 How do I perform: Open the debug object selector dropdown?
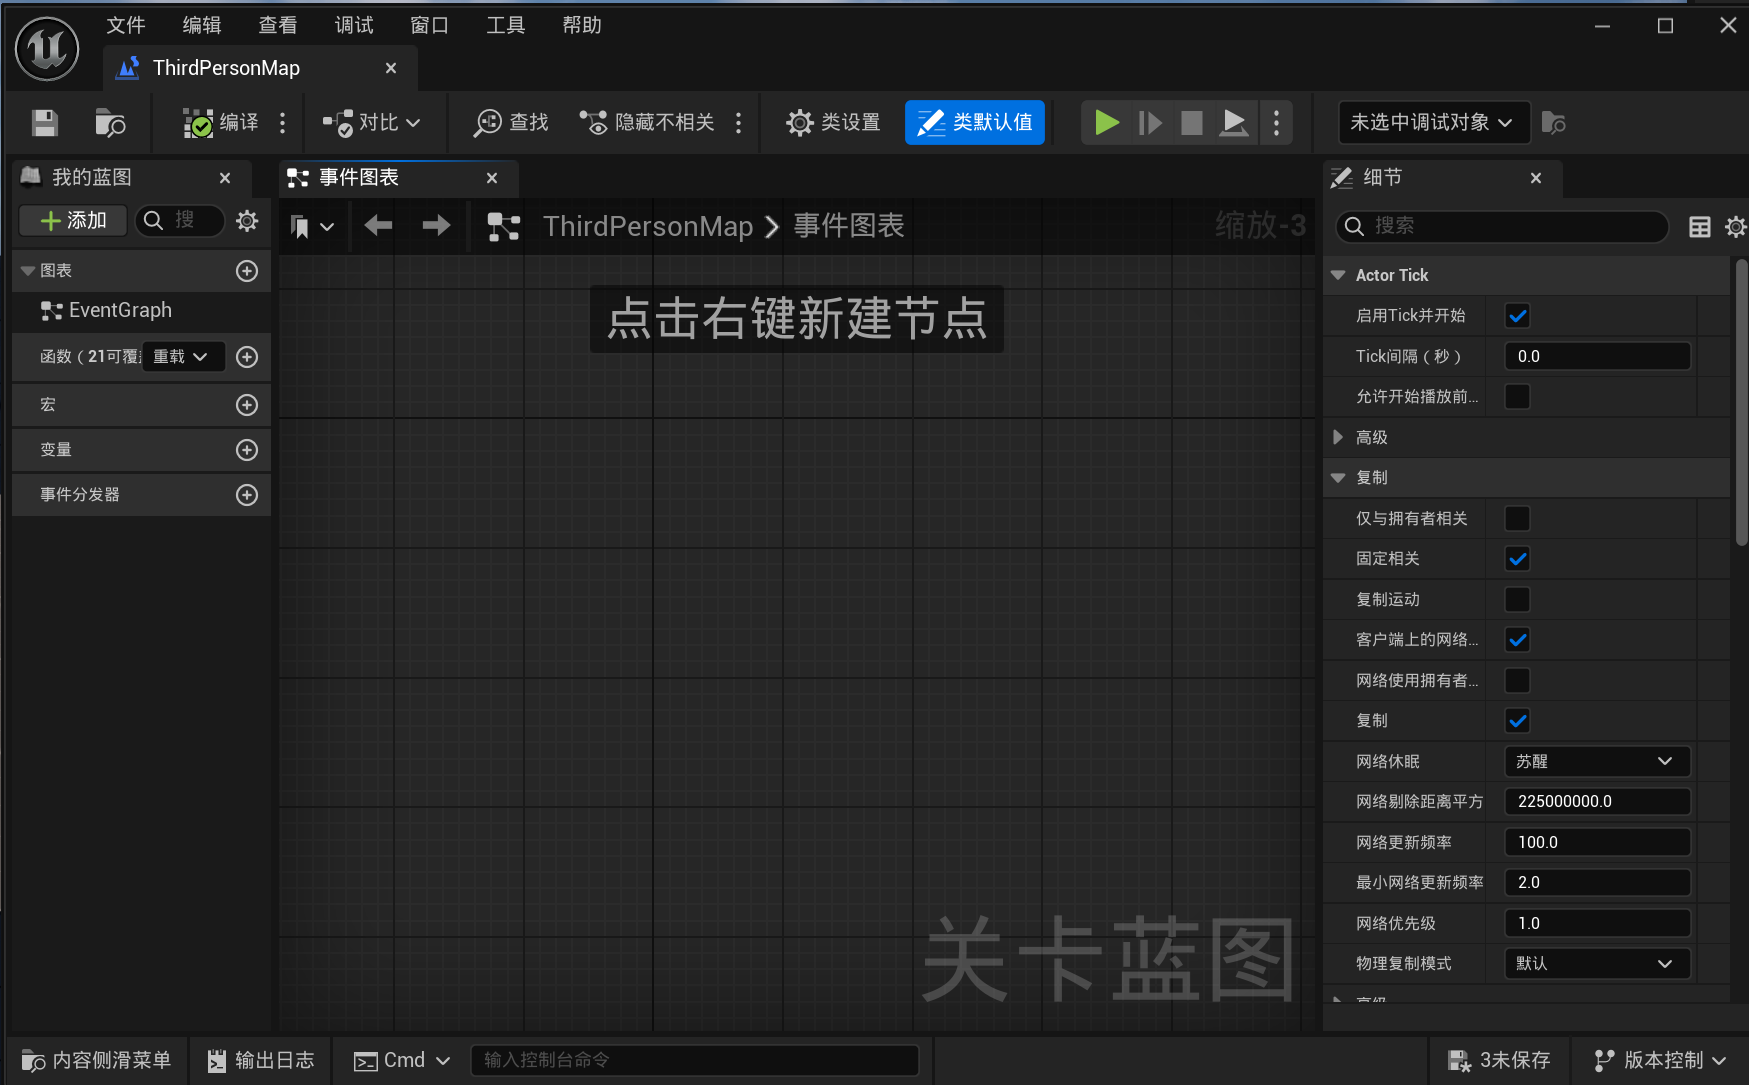1432,123
